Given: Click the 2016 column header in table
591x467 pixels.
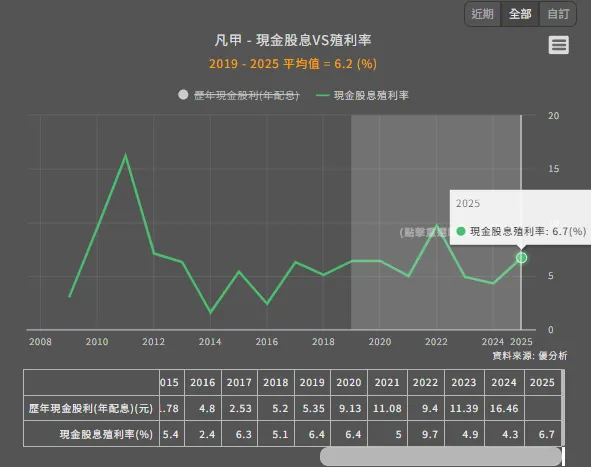Looking at the screenshot, I should coord(202,383).
